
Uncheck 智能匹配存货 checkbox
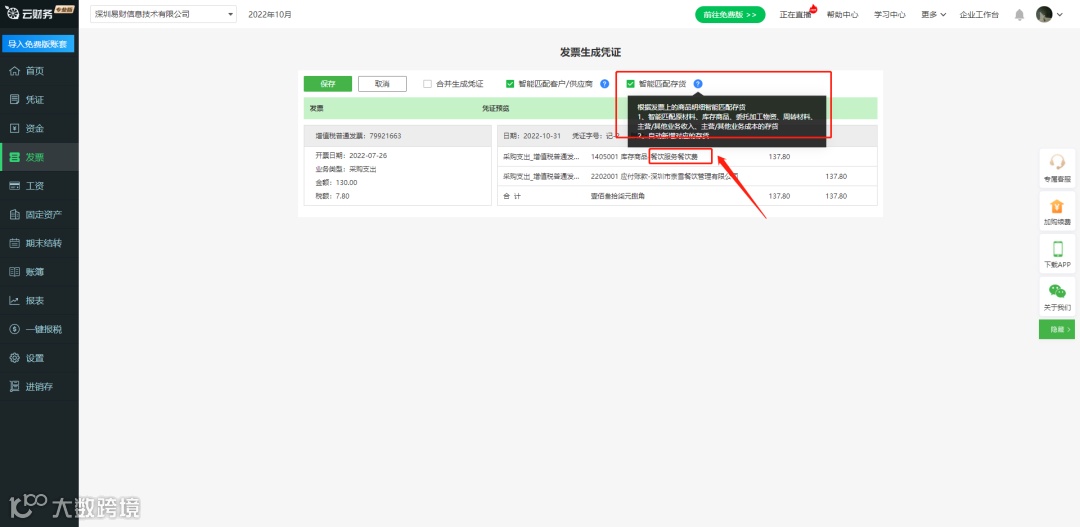630,84
